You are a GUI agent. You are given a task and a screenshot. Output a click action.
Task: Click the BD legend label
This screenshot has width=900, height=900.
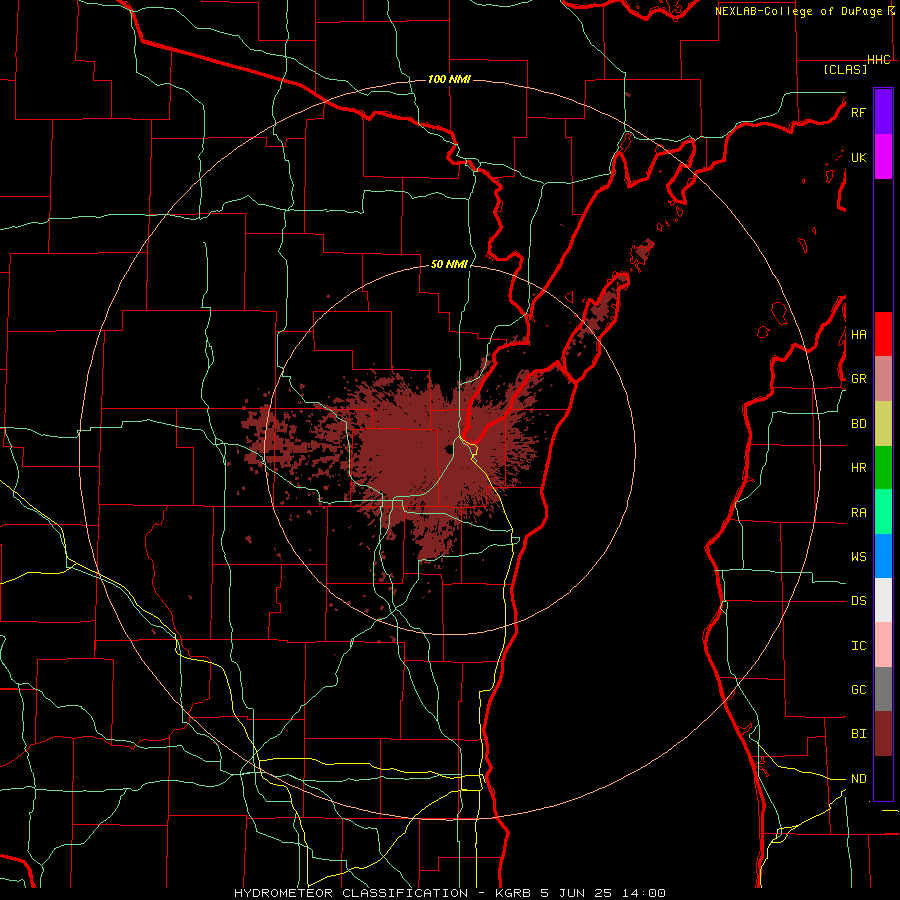(858, 424)
